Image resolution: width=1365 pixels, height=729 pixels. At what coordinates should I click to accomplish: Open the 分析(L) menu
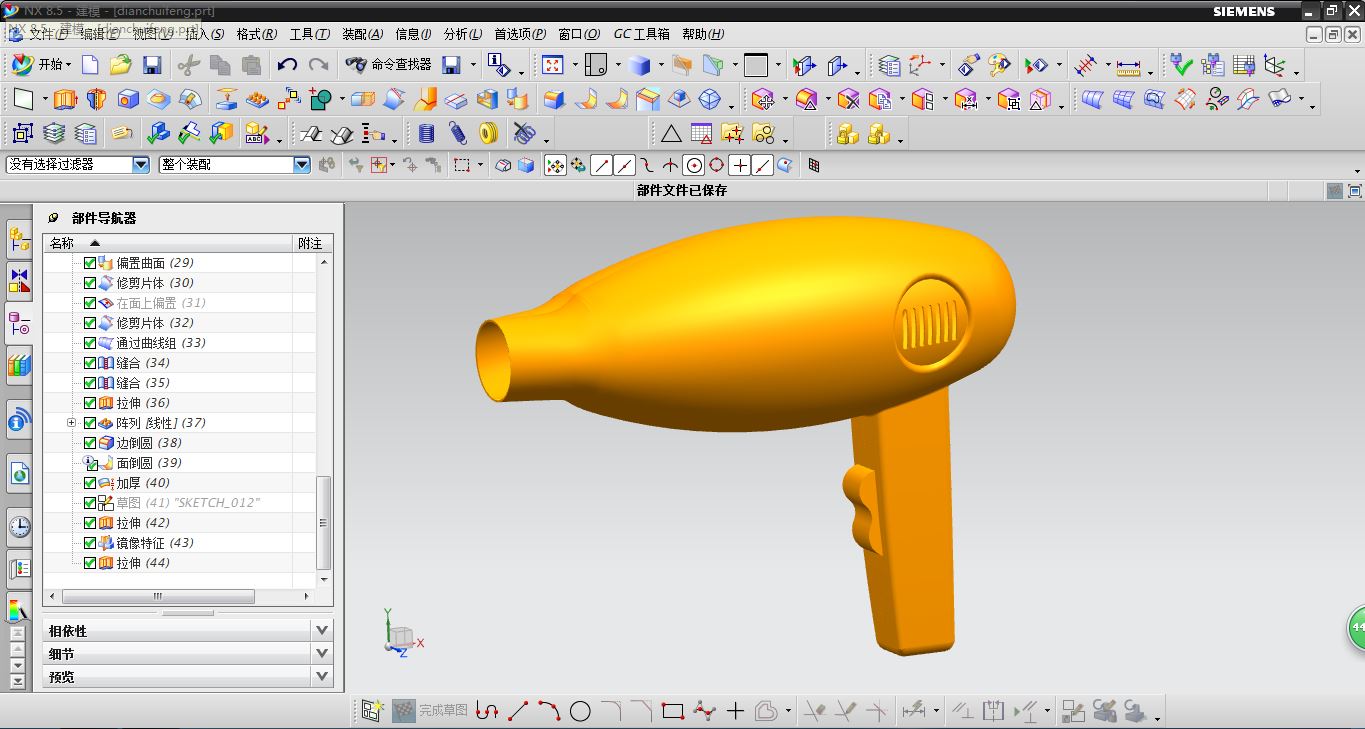462,34
